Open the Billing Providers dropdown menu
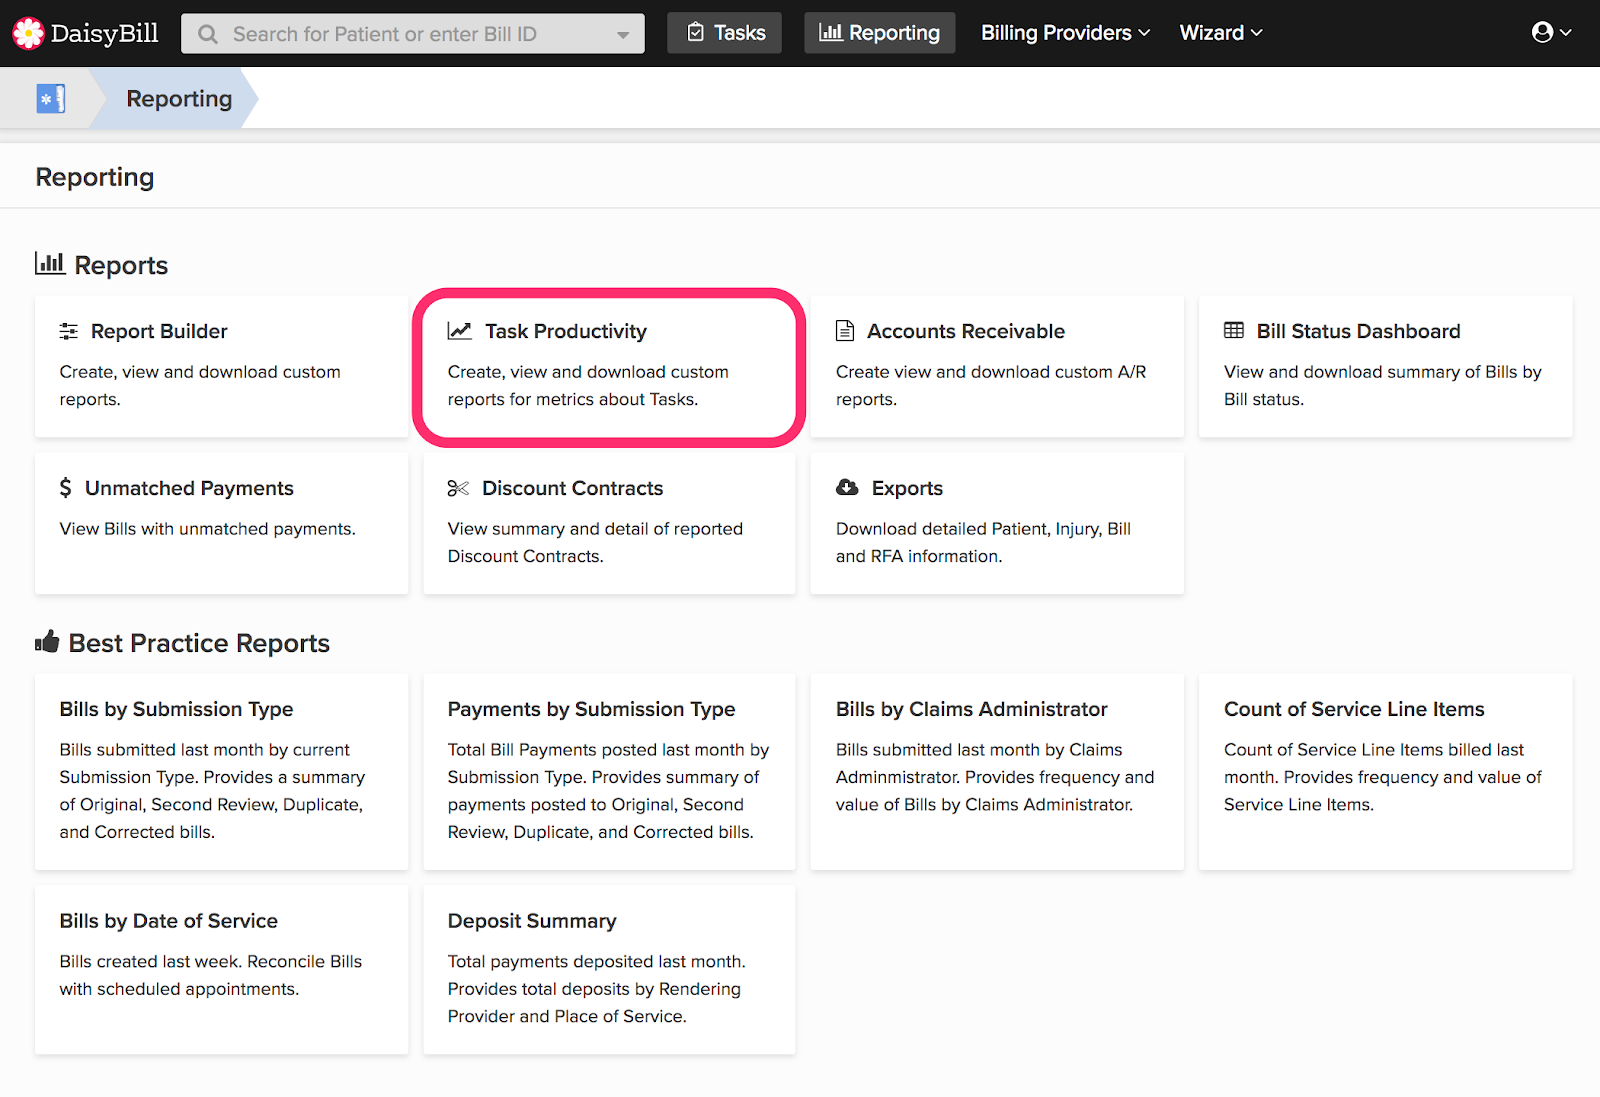1600x1097 pixels. click(x=1065, y=33)
